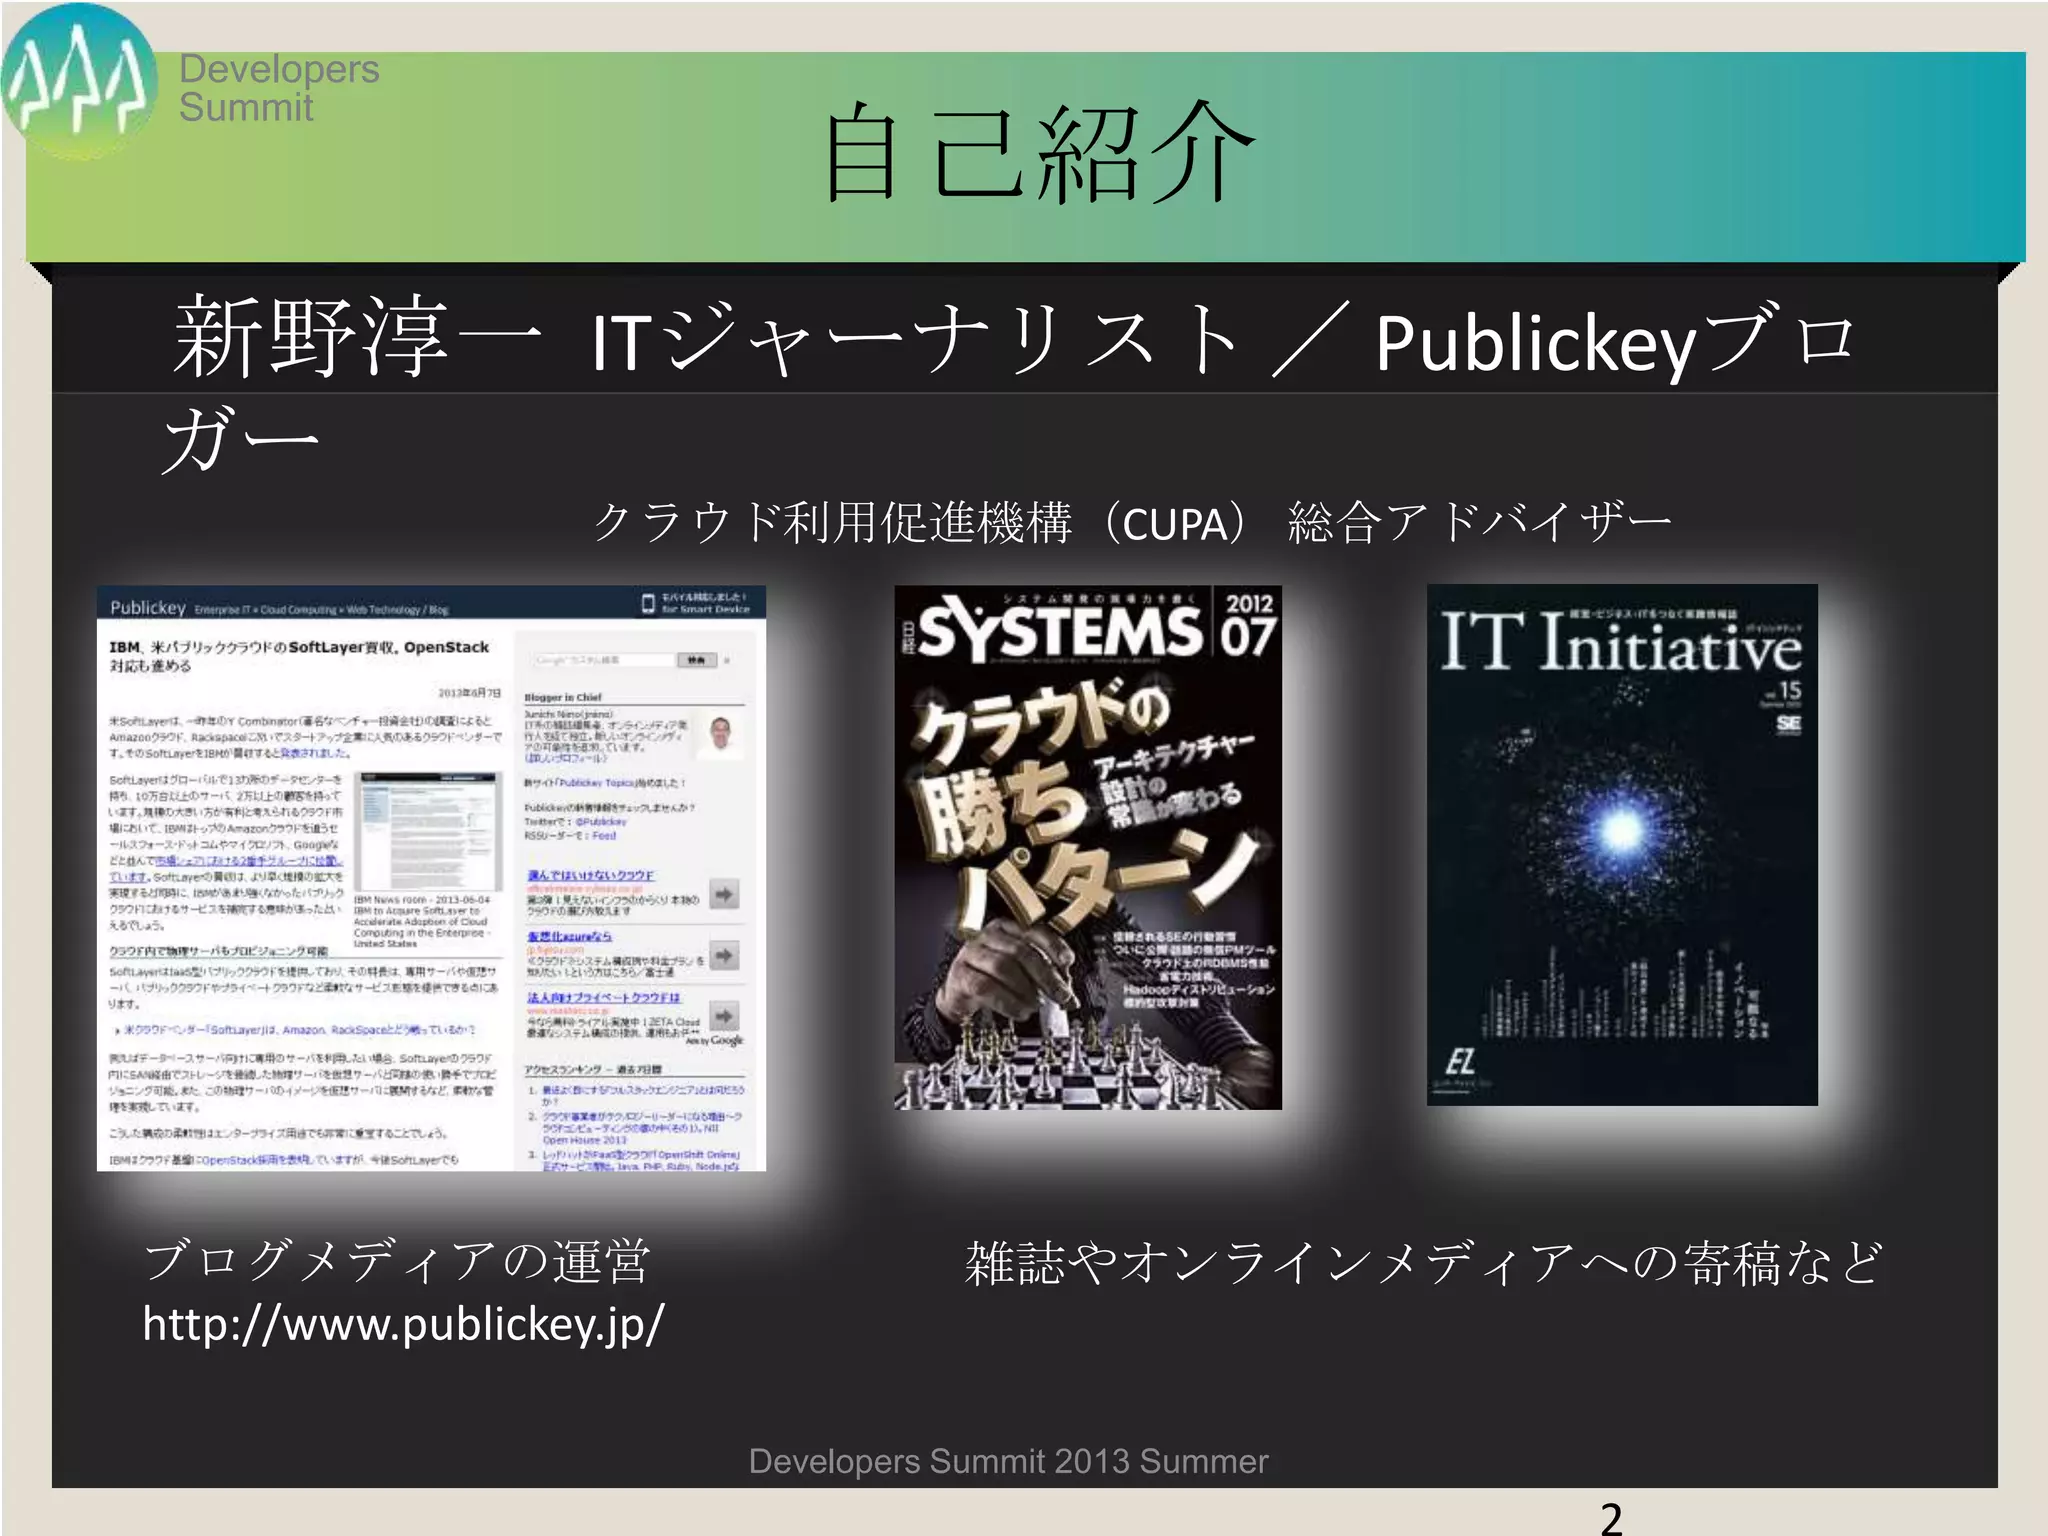The width and height of the screenshot is (2048, 1536).
Task: Click the IBM SoftLayer article headline
Action: 299,656
